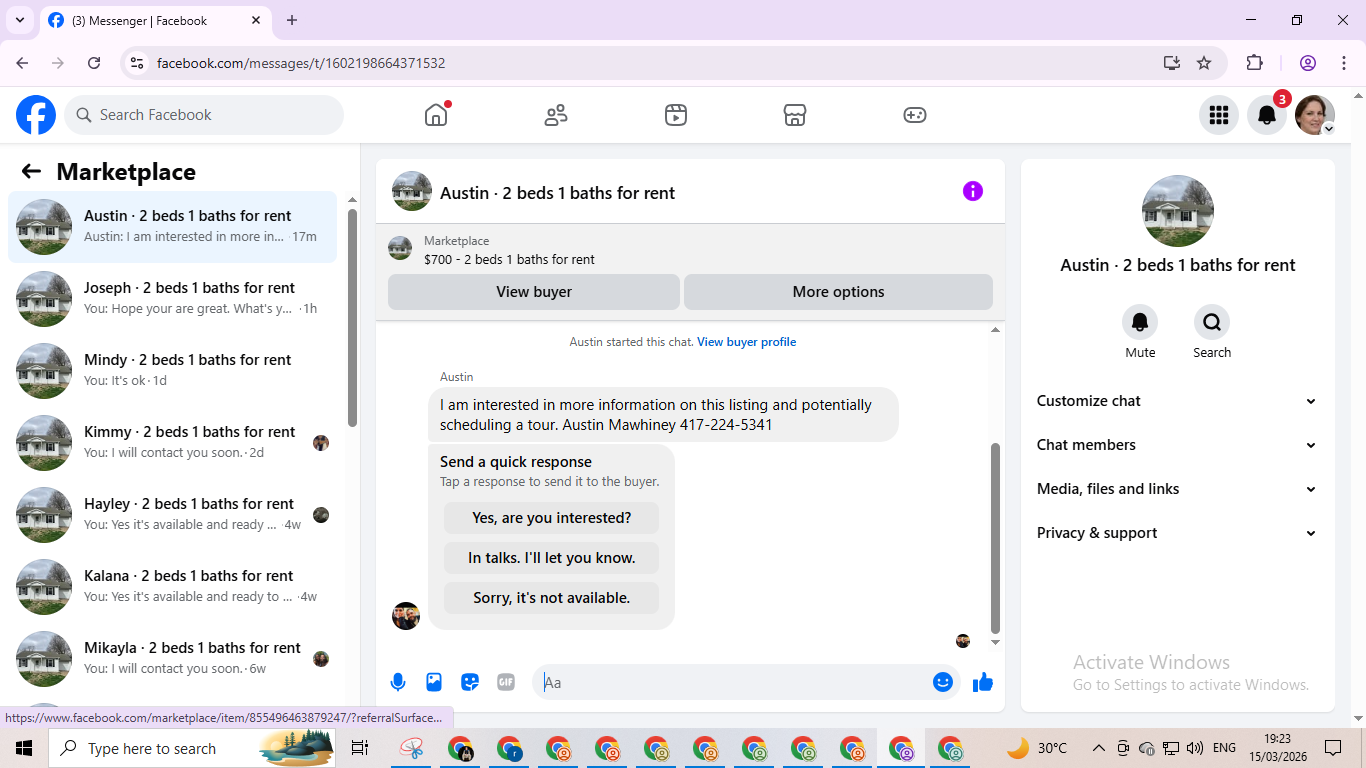This screenshot has width=1366, height=768.
Task: Bookmark this page with the star icon
Action: click(x=1204, y=63)
